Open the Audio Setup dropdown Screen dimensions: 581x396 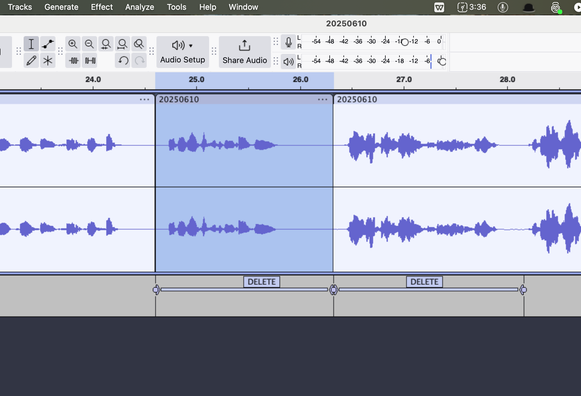click(183, 52)
